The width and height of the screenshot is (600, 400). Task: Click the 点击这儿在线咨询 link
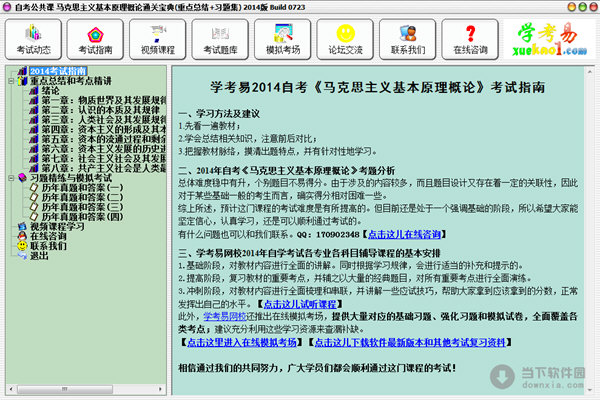404,234
